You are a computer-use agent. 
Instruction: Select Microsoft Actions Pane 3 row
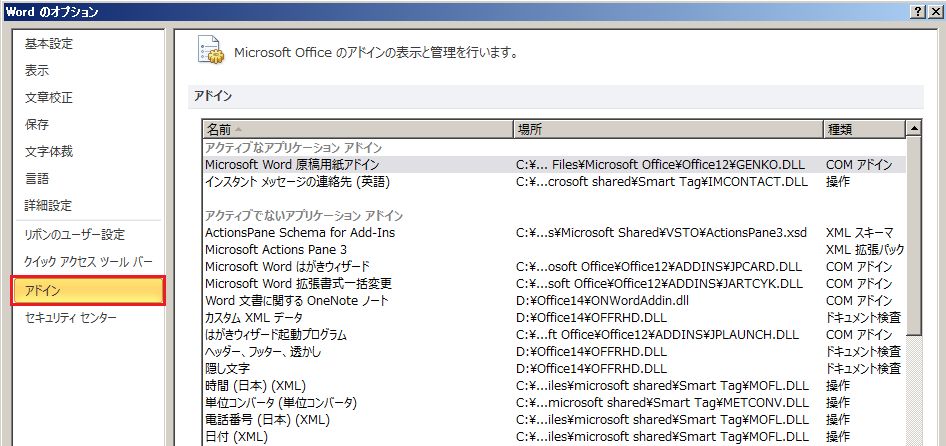click(554, 250)
